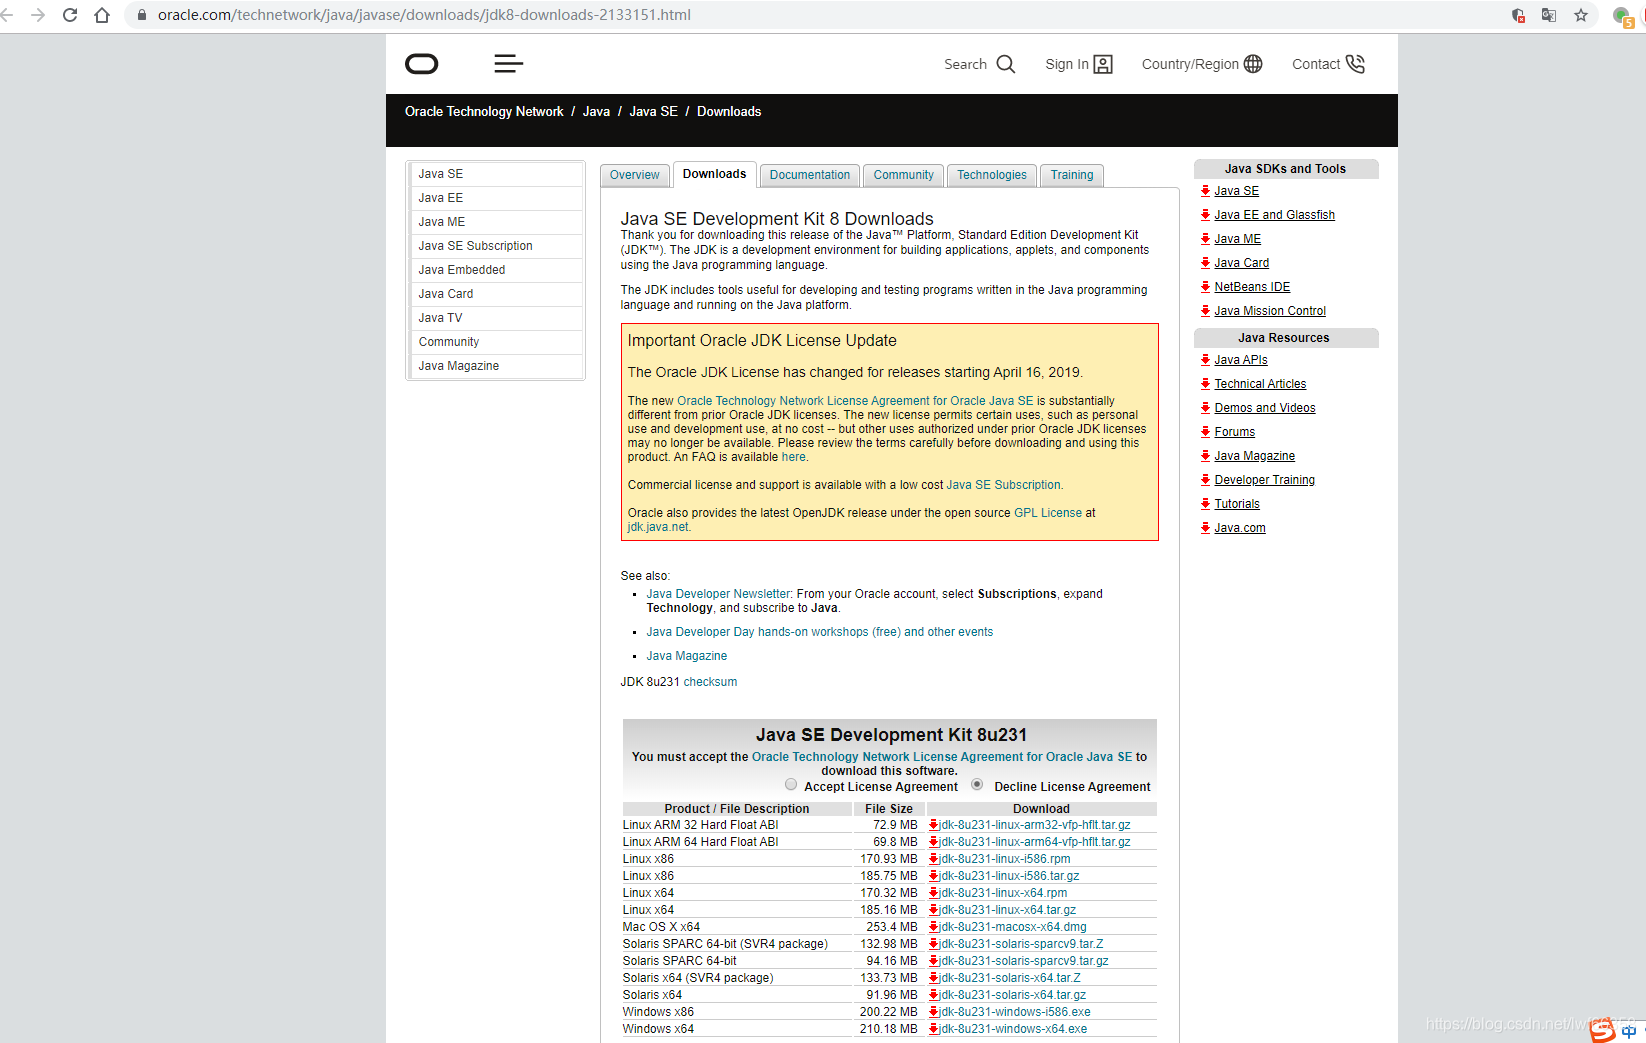Click the '210.18 MB' file size cell
Screen dimensions: 1646x1043
coord(888,1029)
